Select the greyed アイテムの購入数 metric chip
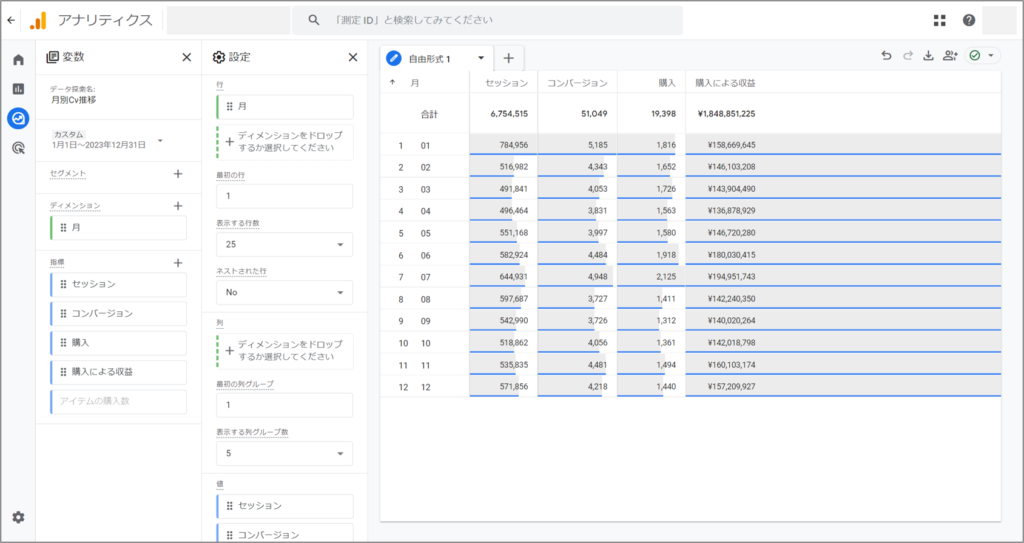Screen dimensions: 1024x543 tap(118, 401)
